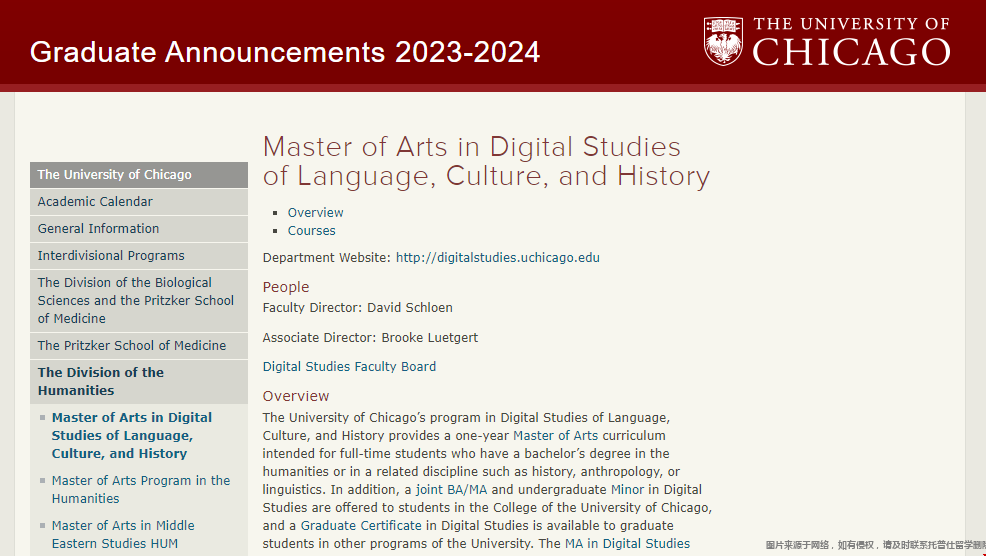
Task: Click the Associate Director: Brooke Luetgert text
Action: point(370,338)
